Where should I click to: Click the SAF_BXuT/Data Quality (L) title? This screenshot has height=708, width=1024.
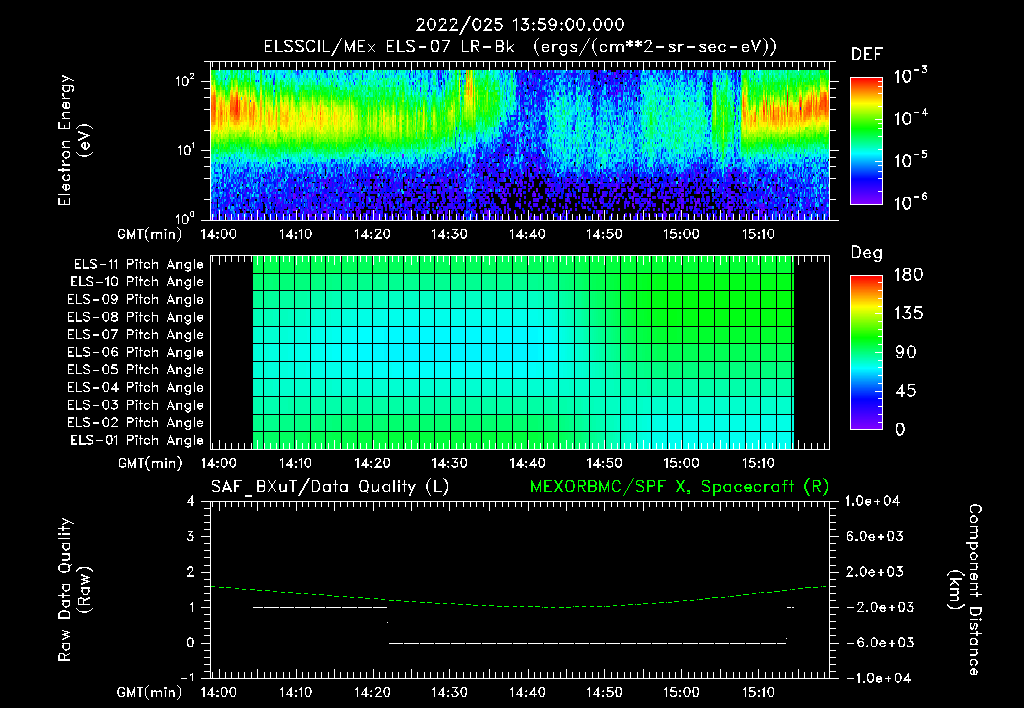click(330, 487)
